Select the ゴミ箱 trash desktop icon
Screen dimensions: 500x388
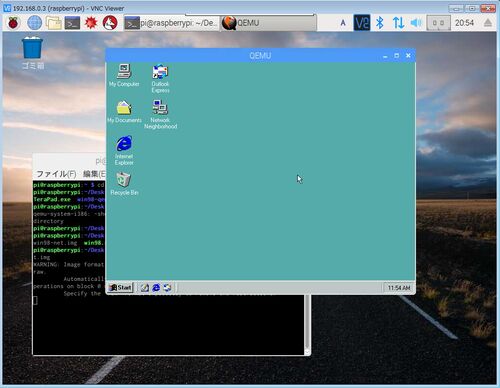(32, 53)
